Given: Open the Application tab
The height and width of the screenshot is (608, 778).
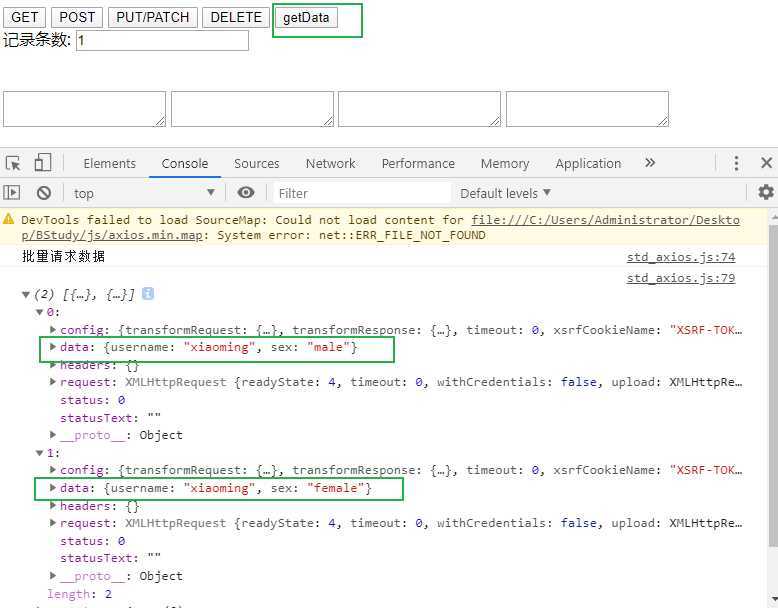Looking at the screenshot, I should coord(588,163).
